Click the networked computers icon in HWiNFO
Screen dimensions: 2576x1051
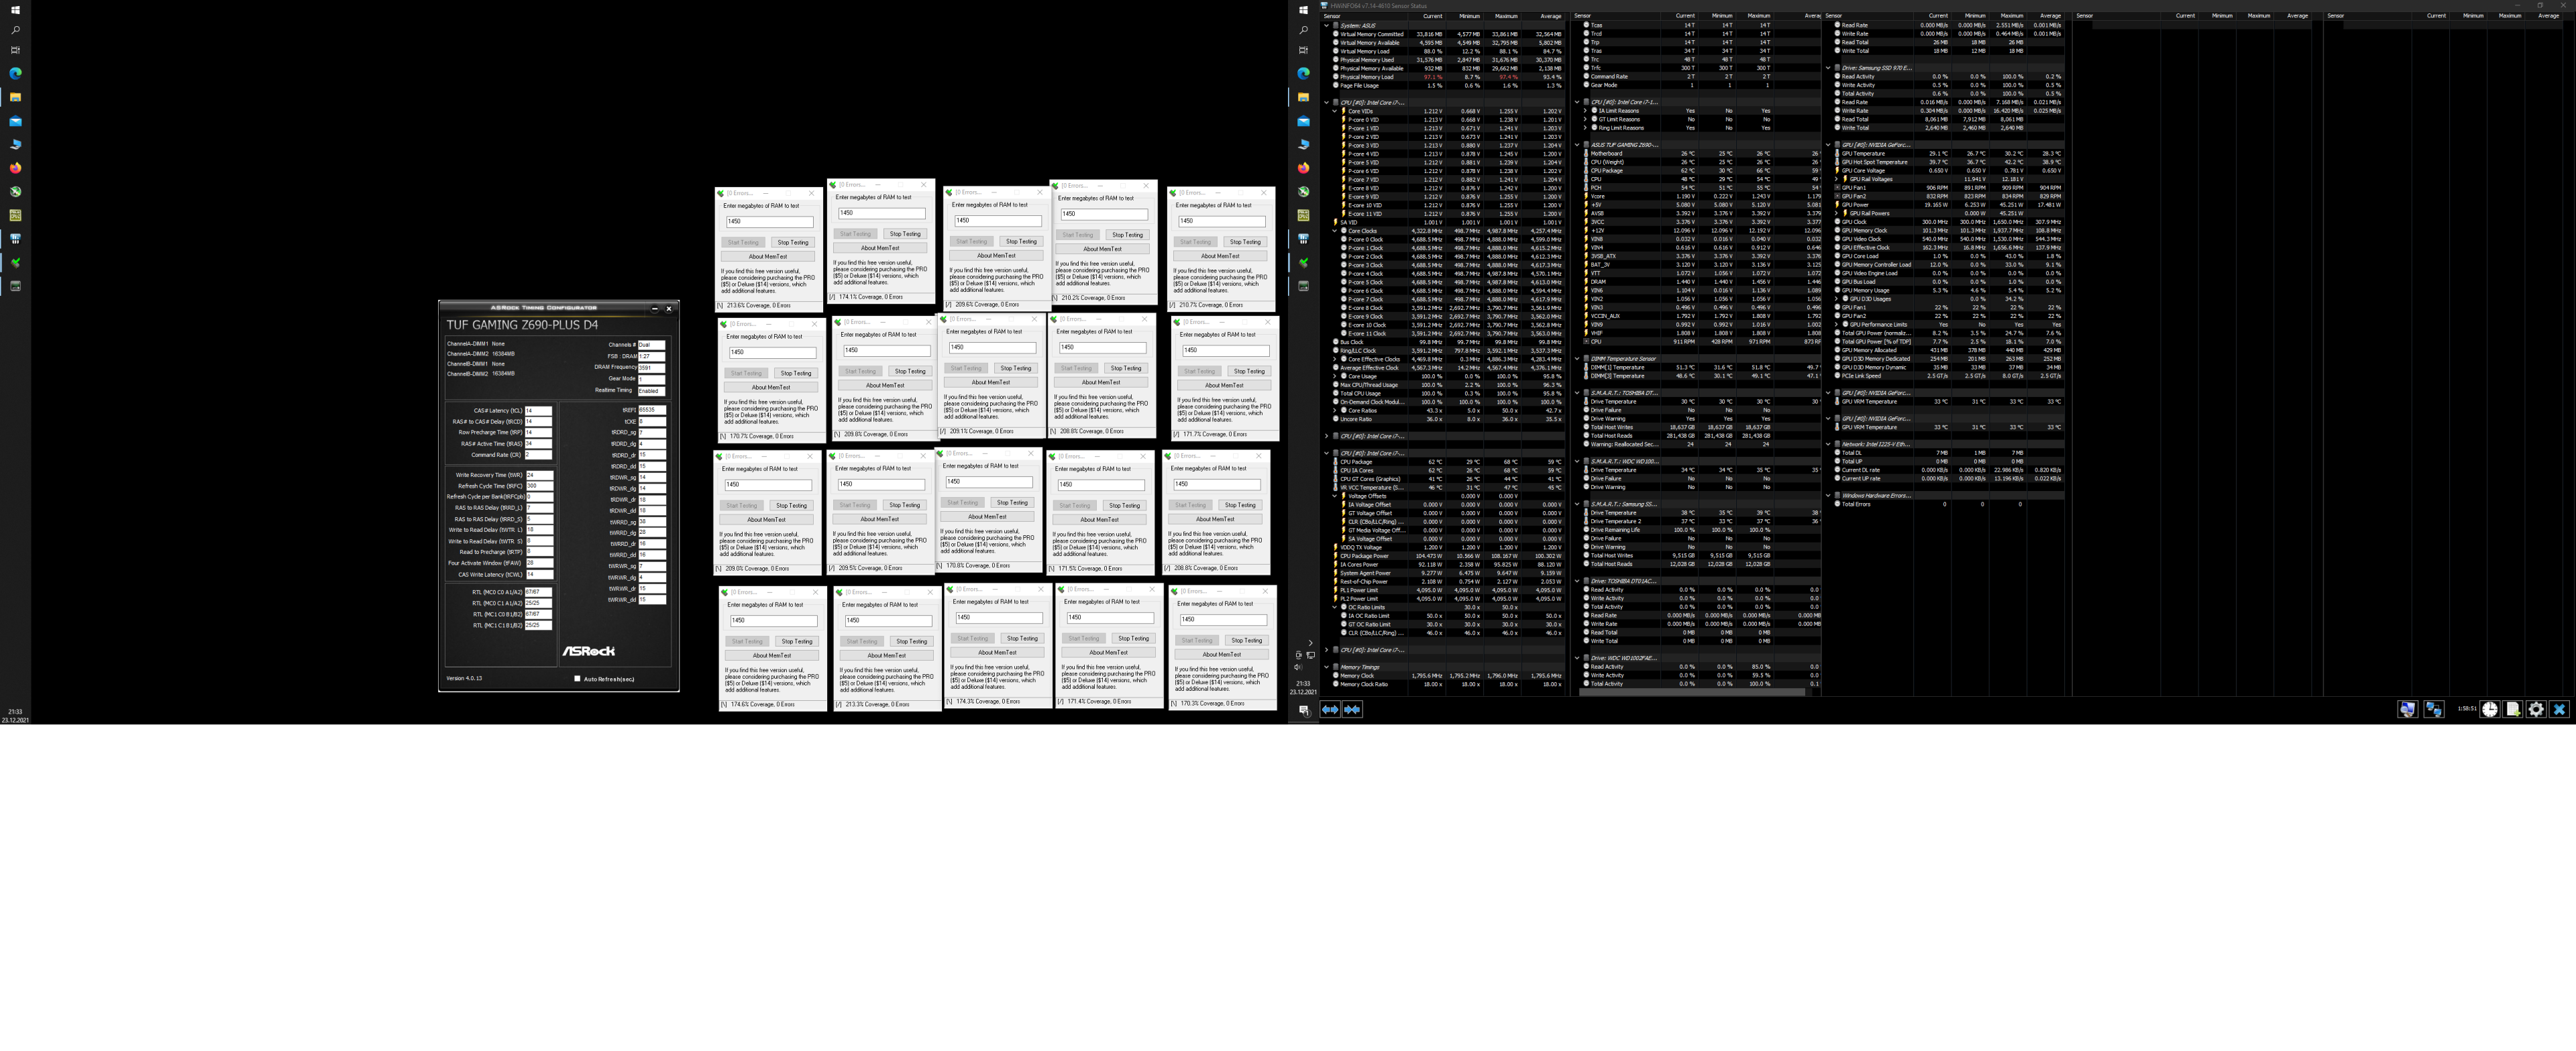pos(2433,709)
